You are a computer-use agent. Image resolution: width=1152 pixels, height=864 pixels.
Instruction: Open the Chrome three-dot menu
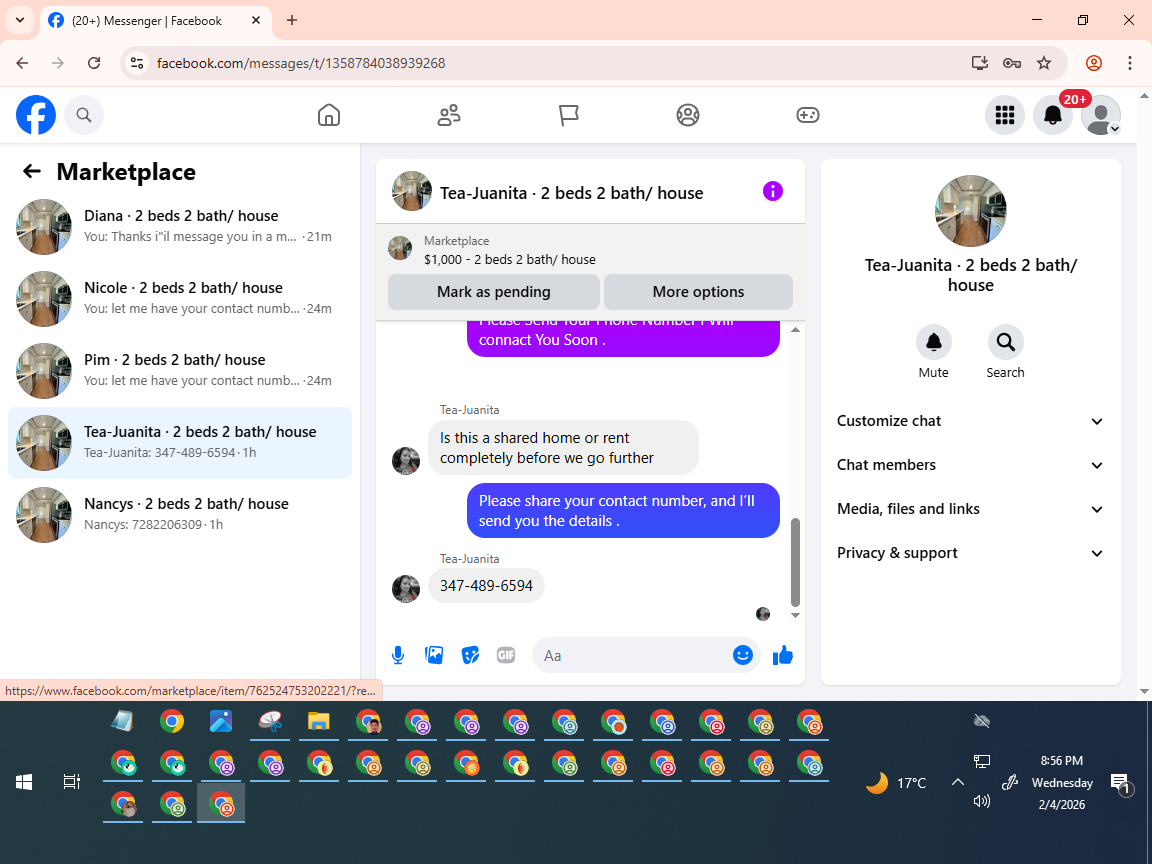(1130, 63)
